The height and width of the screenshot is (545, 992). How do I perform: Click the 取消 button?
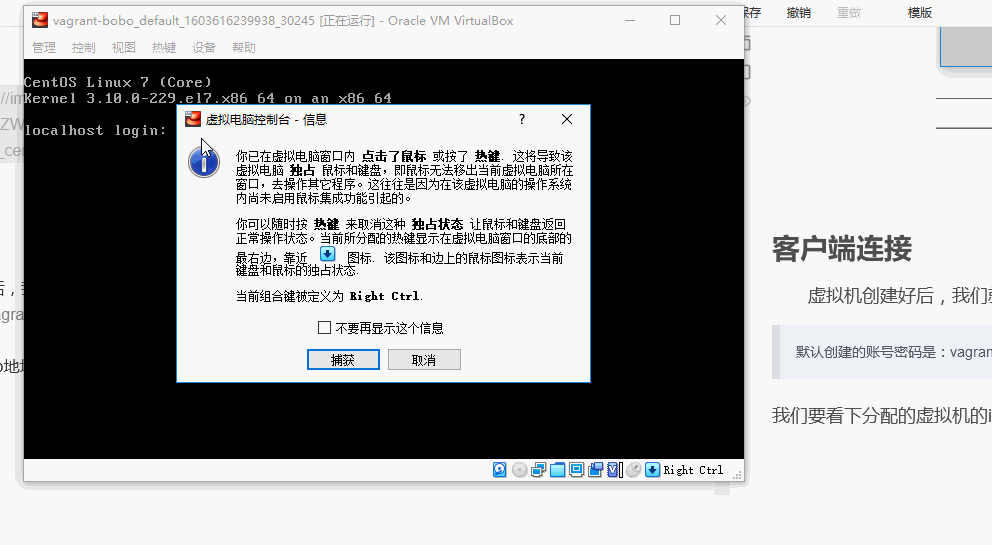click(424, 360)
